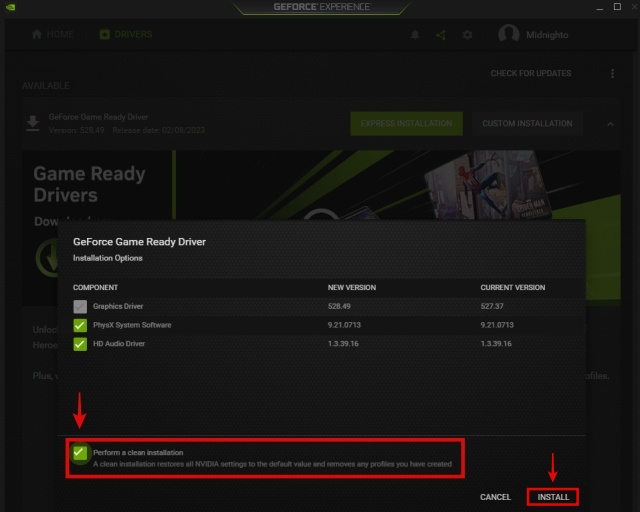Click the Home house icon
Screen dimensions: 640x512
[x=37, y=34]
